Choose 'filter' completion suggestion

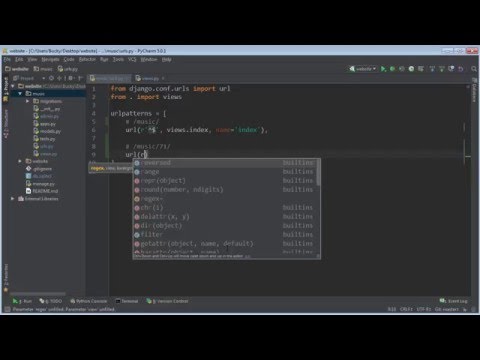click(x=224, y=235)
